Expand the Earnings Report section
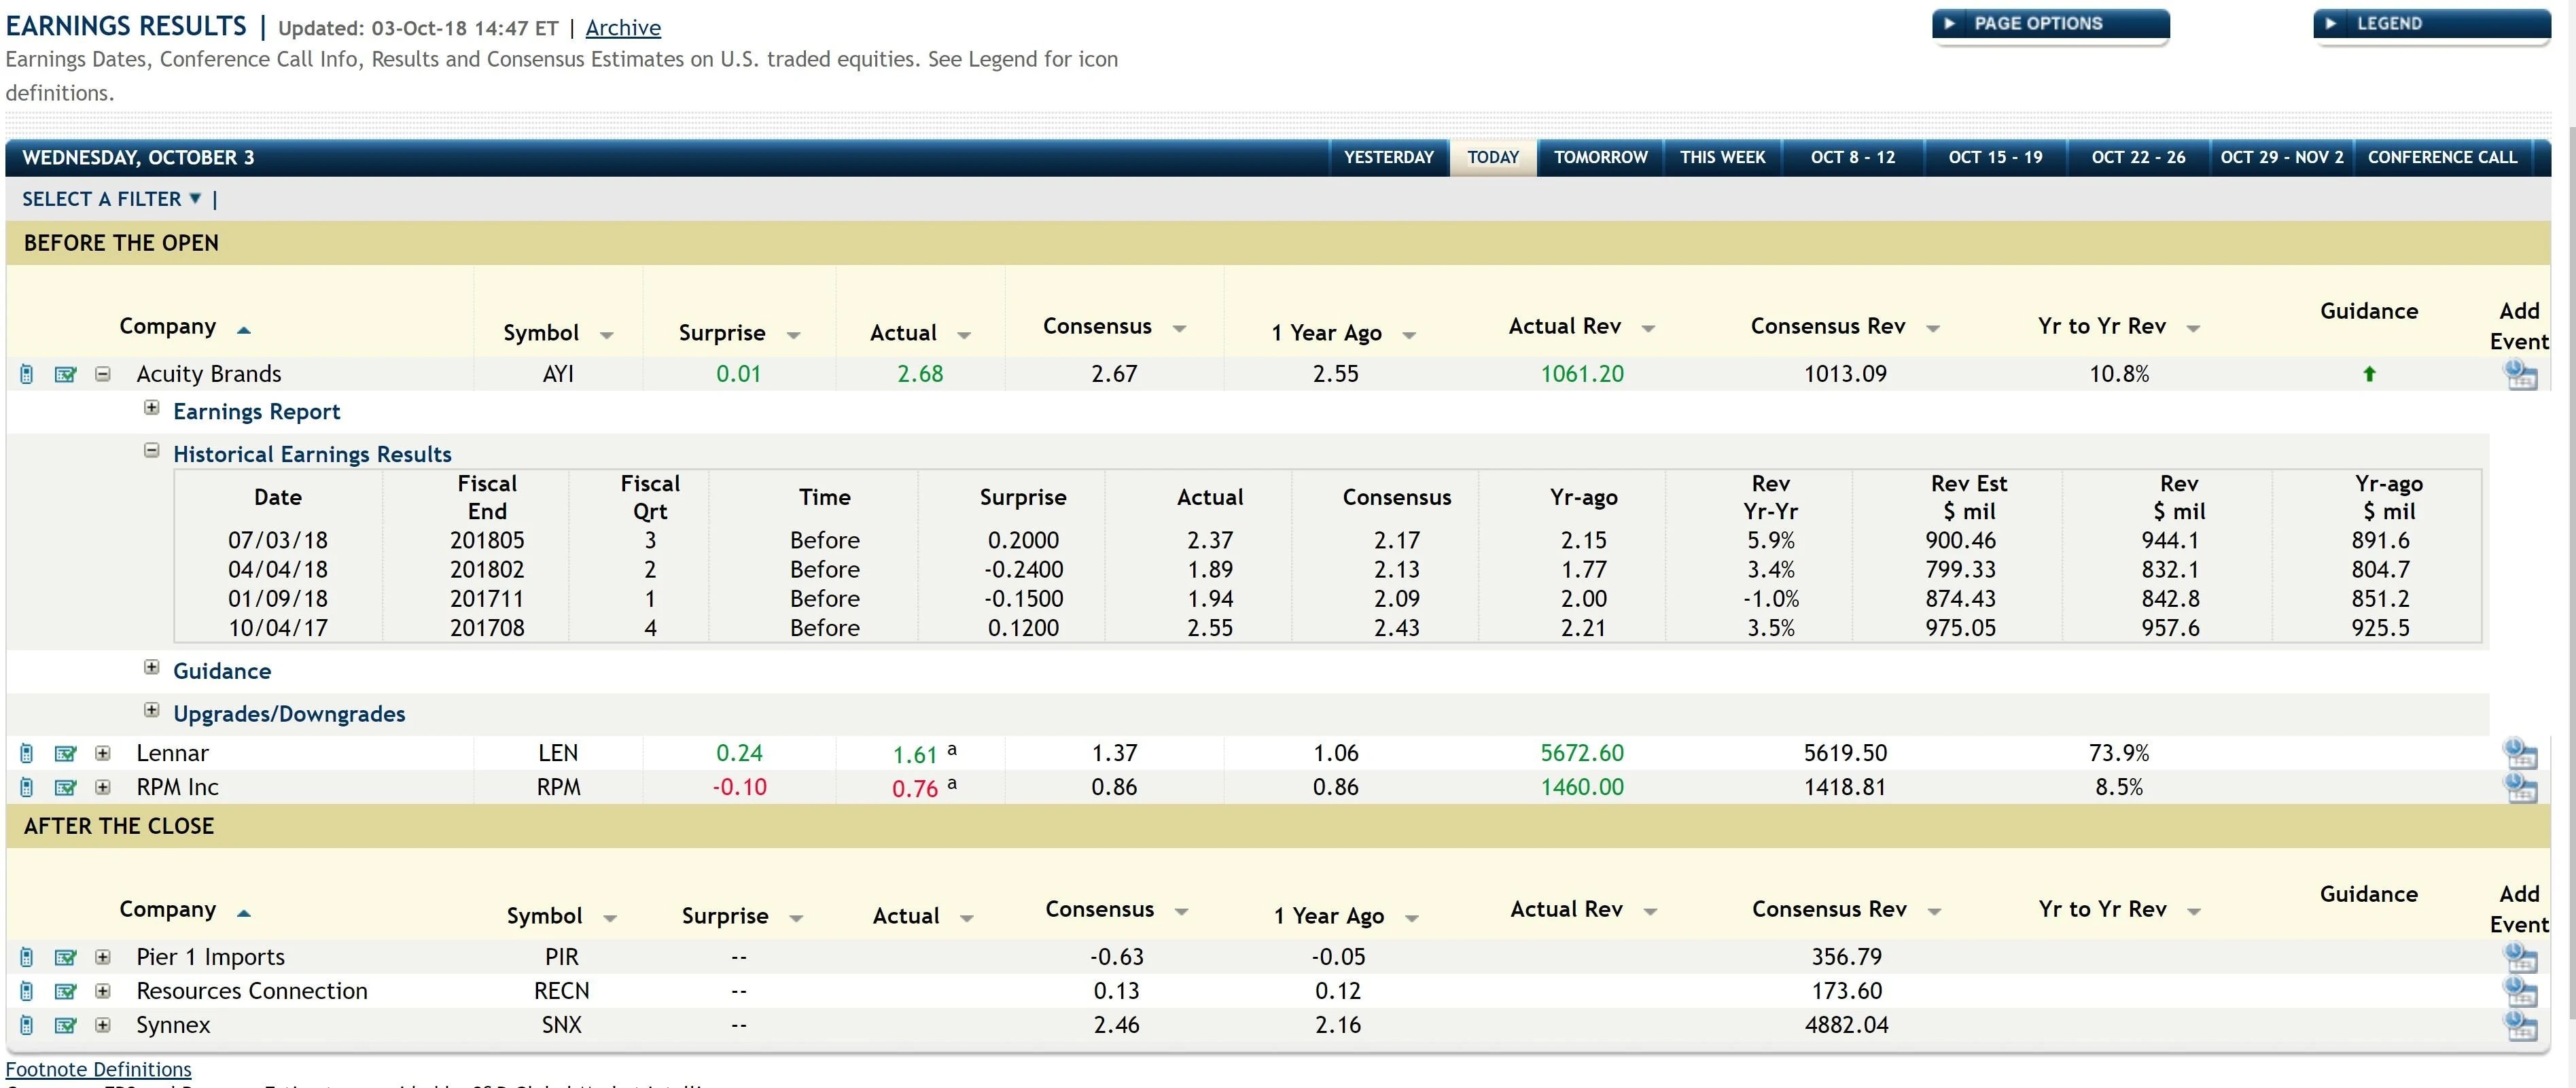 [x=152, y=408]
